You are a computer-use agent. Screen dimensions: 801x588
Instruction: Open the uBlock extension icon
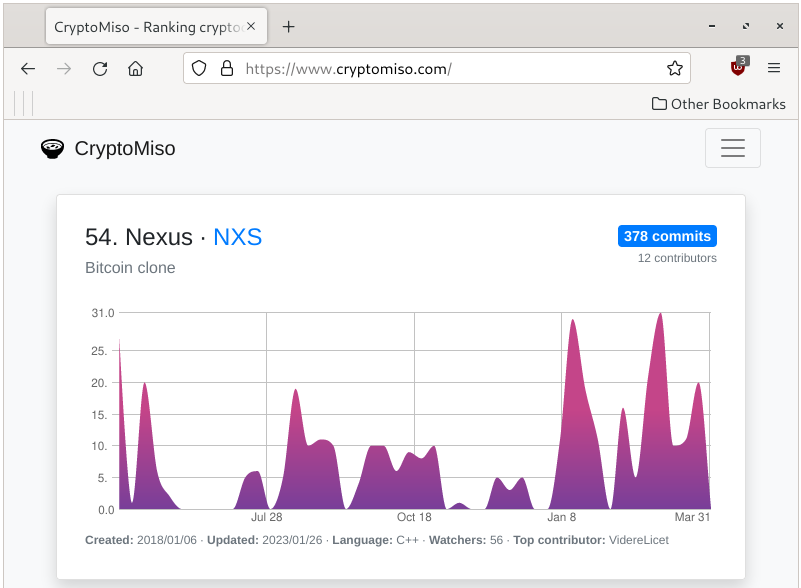738,67
